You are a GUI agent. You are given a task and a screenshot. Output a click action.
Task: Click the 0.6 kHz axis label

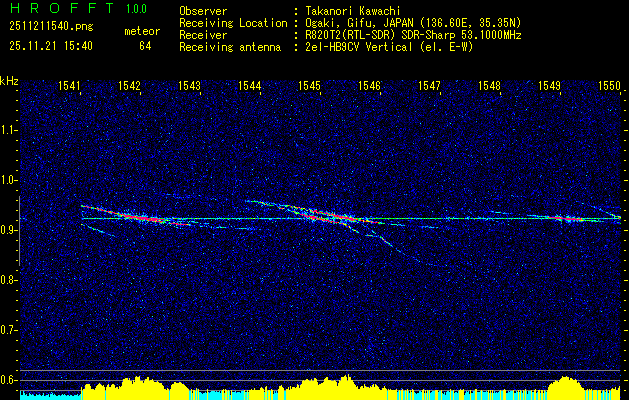(x=7, y=380)
